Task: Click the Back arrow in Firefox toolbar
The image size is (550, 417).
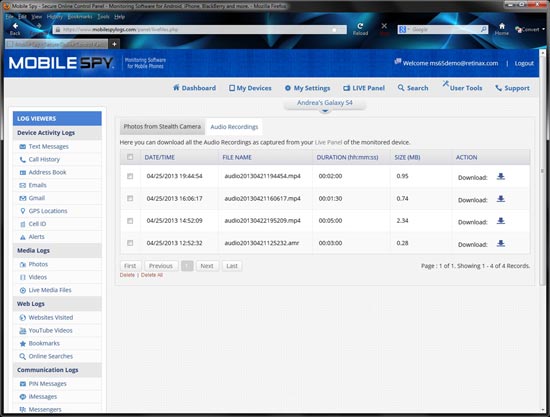Action: pos(15,26)
